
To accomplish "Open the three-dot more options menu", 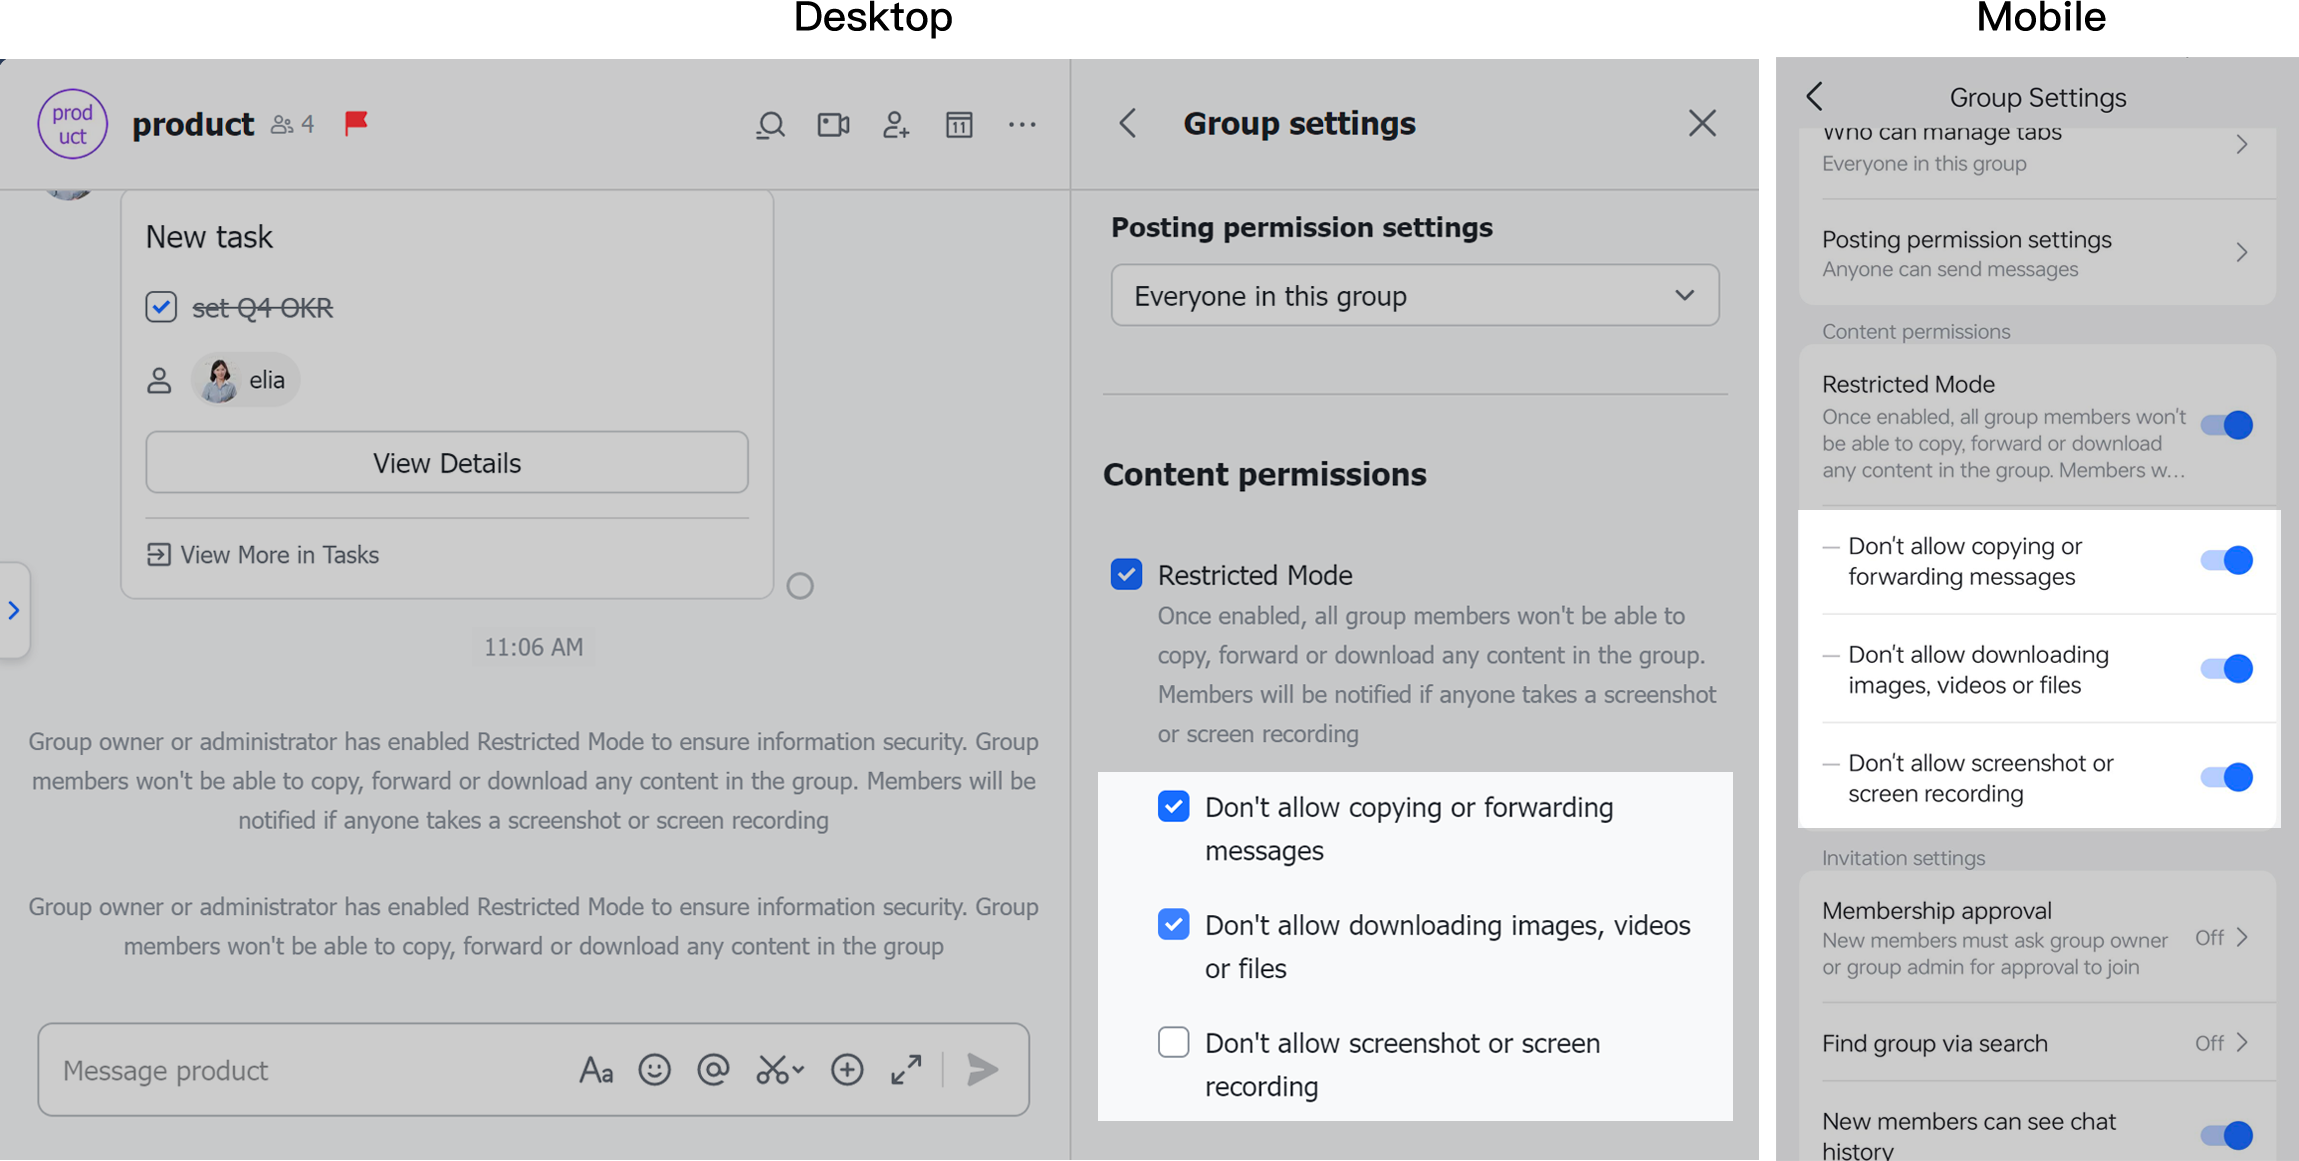I will 1022,125.
